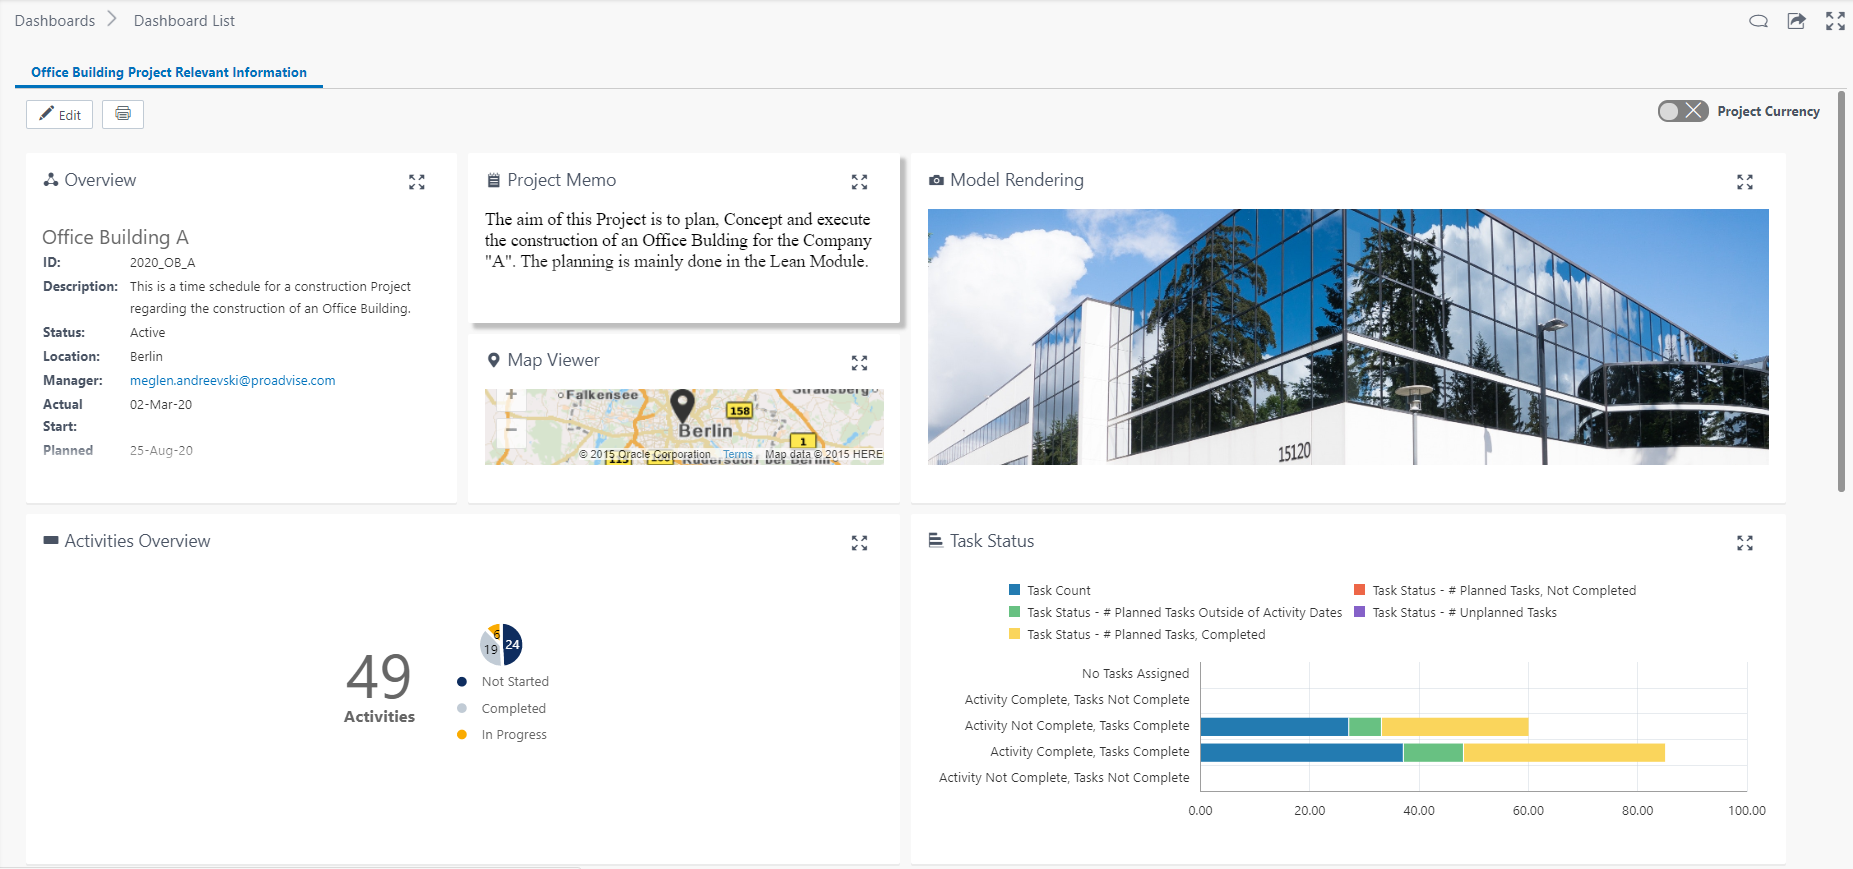Open manager email meglen.andreevski@proadvise.com

232,381
